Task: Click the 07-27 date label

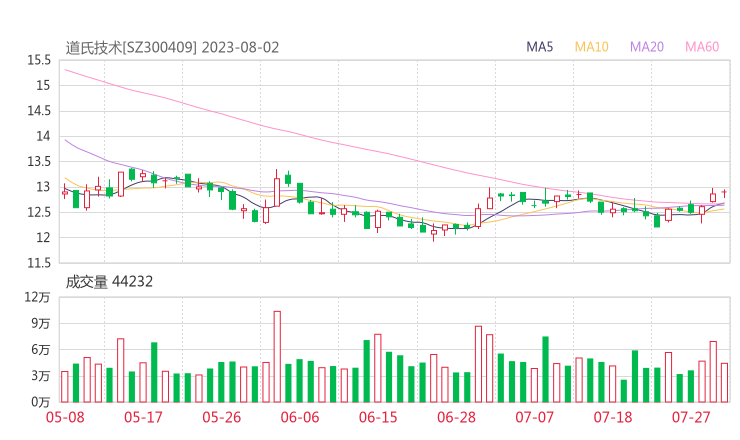Action: click(691, 417)
